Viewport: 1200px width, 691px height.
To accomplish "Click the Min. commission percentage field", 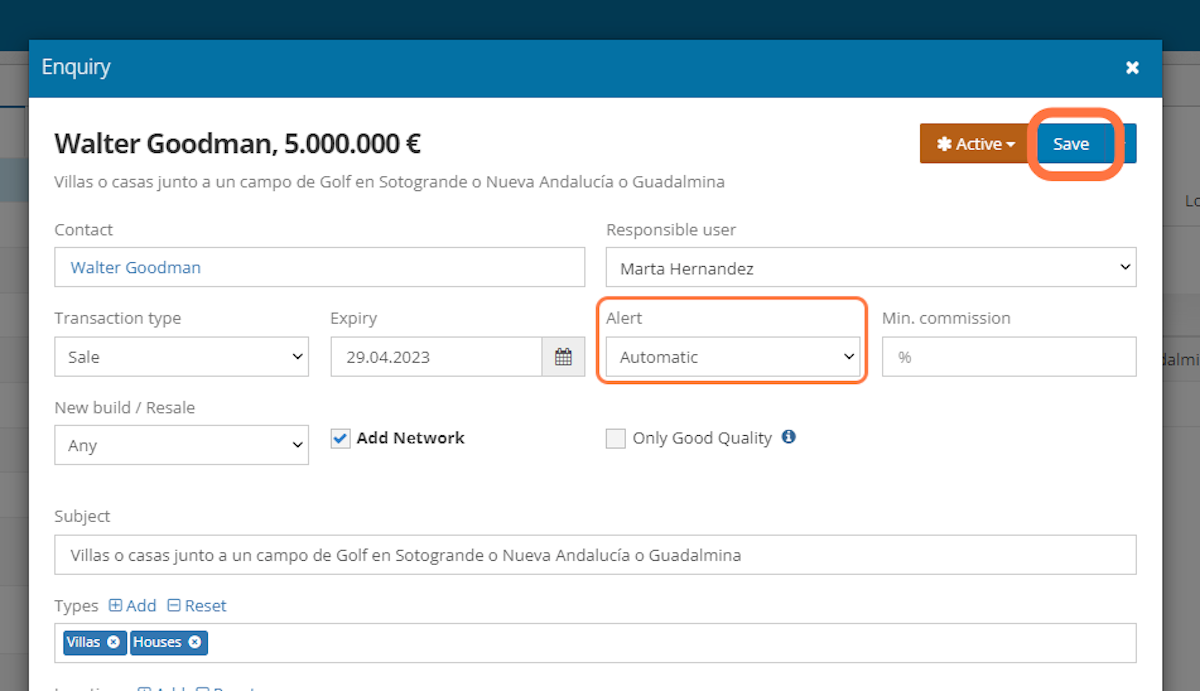I will click(x=1007, y=356).
